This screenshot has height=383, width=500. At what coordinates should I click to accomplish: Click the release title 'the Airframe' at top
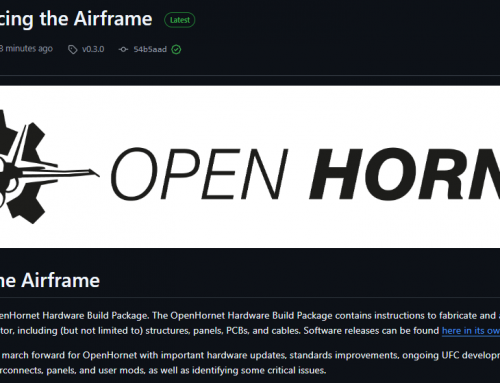pos(96,19)
